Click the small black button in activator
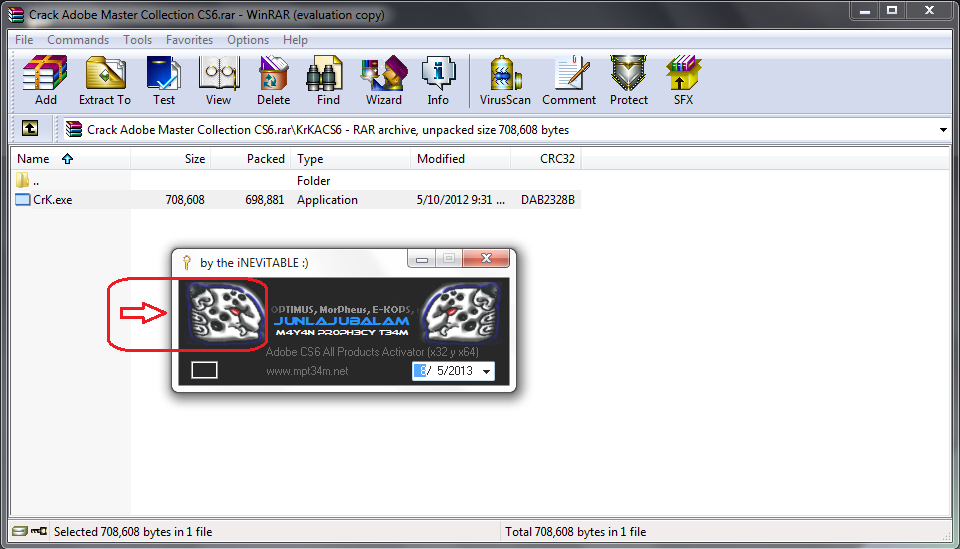Screen dimensions: 960x549 [204, 370]
